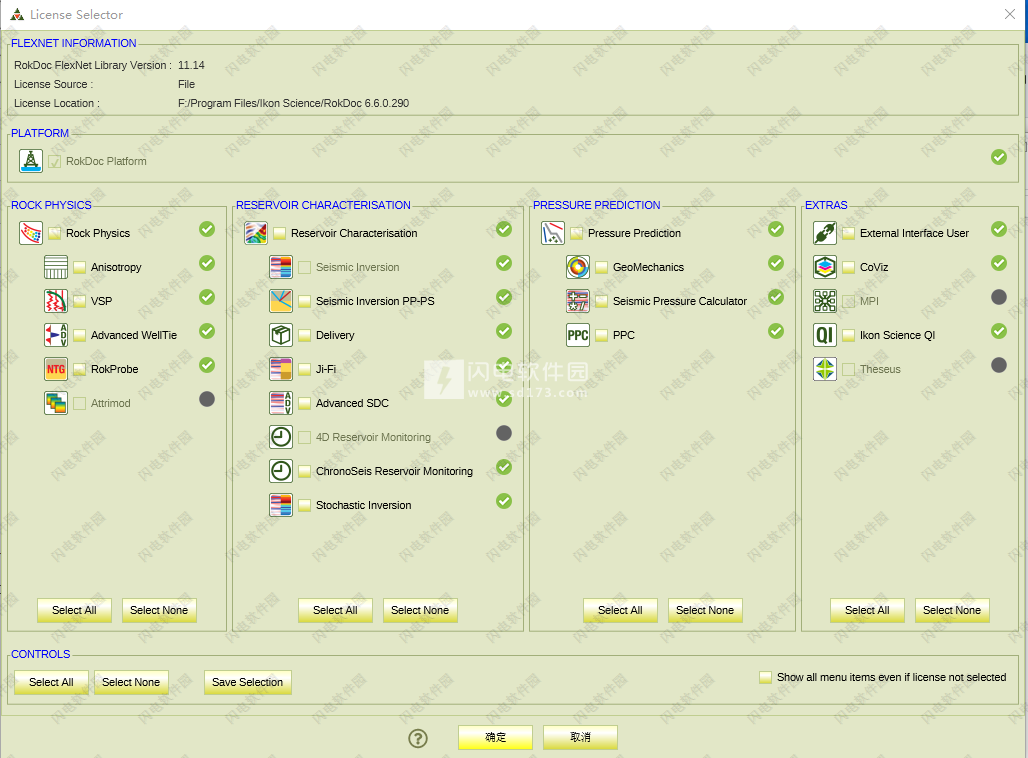Screen dimensions: 1028x758
Task: Confirm with the 确定 button
Action: point(495,738)
